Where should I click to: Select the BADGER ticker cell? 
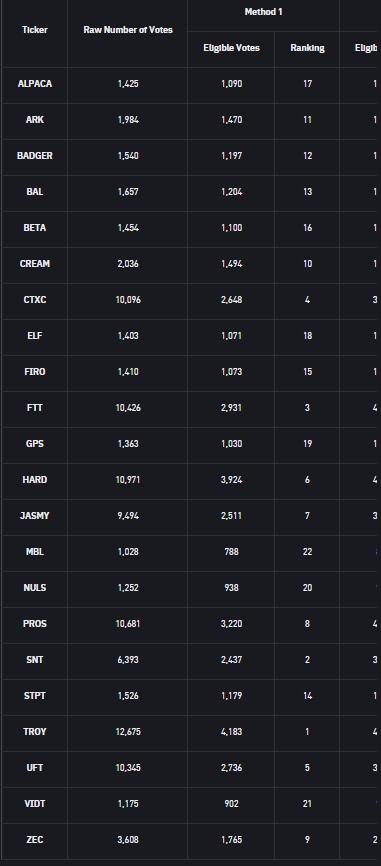pos(34,156)
